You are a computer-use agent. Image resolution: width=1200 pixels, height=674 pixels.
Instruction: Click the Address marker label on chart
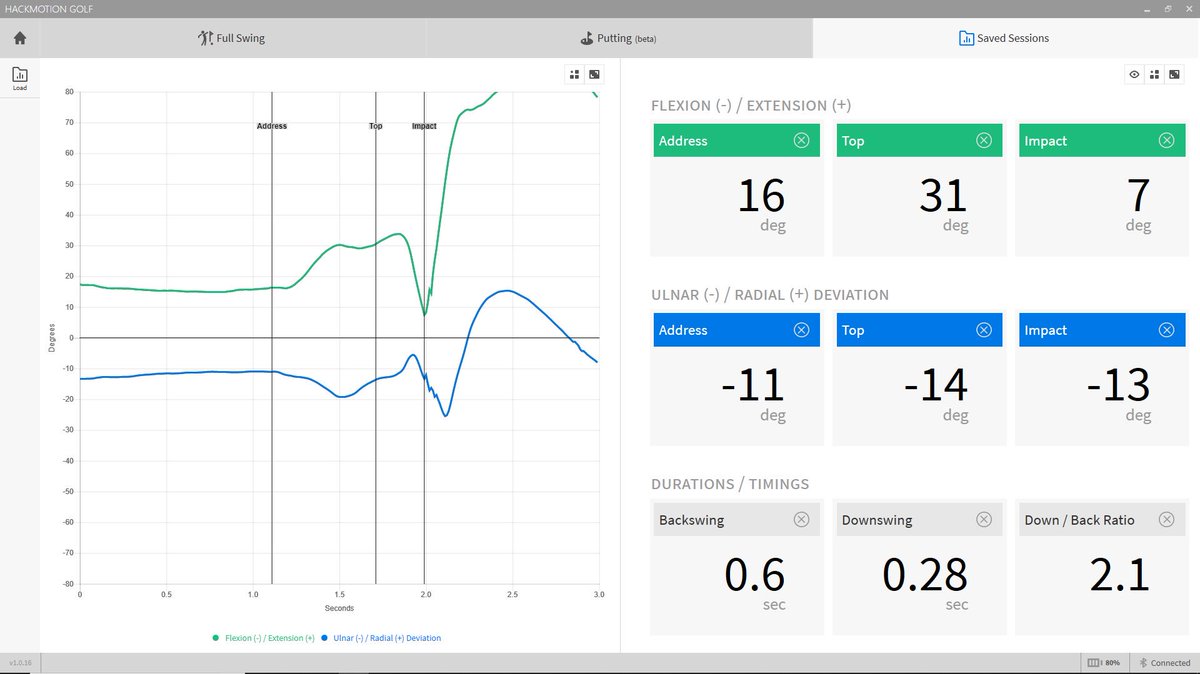coord(271,126)
